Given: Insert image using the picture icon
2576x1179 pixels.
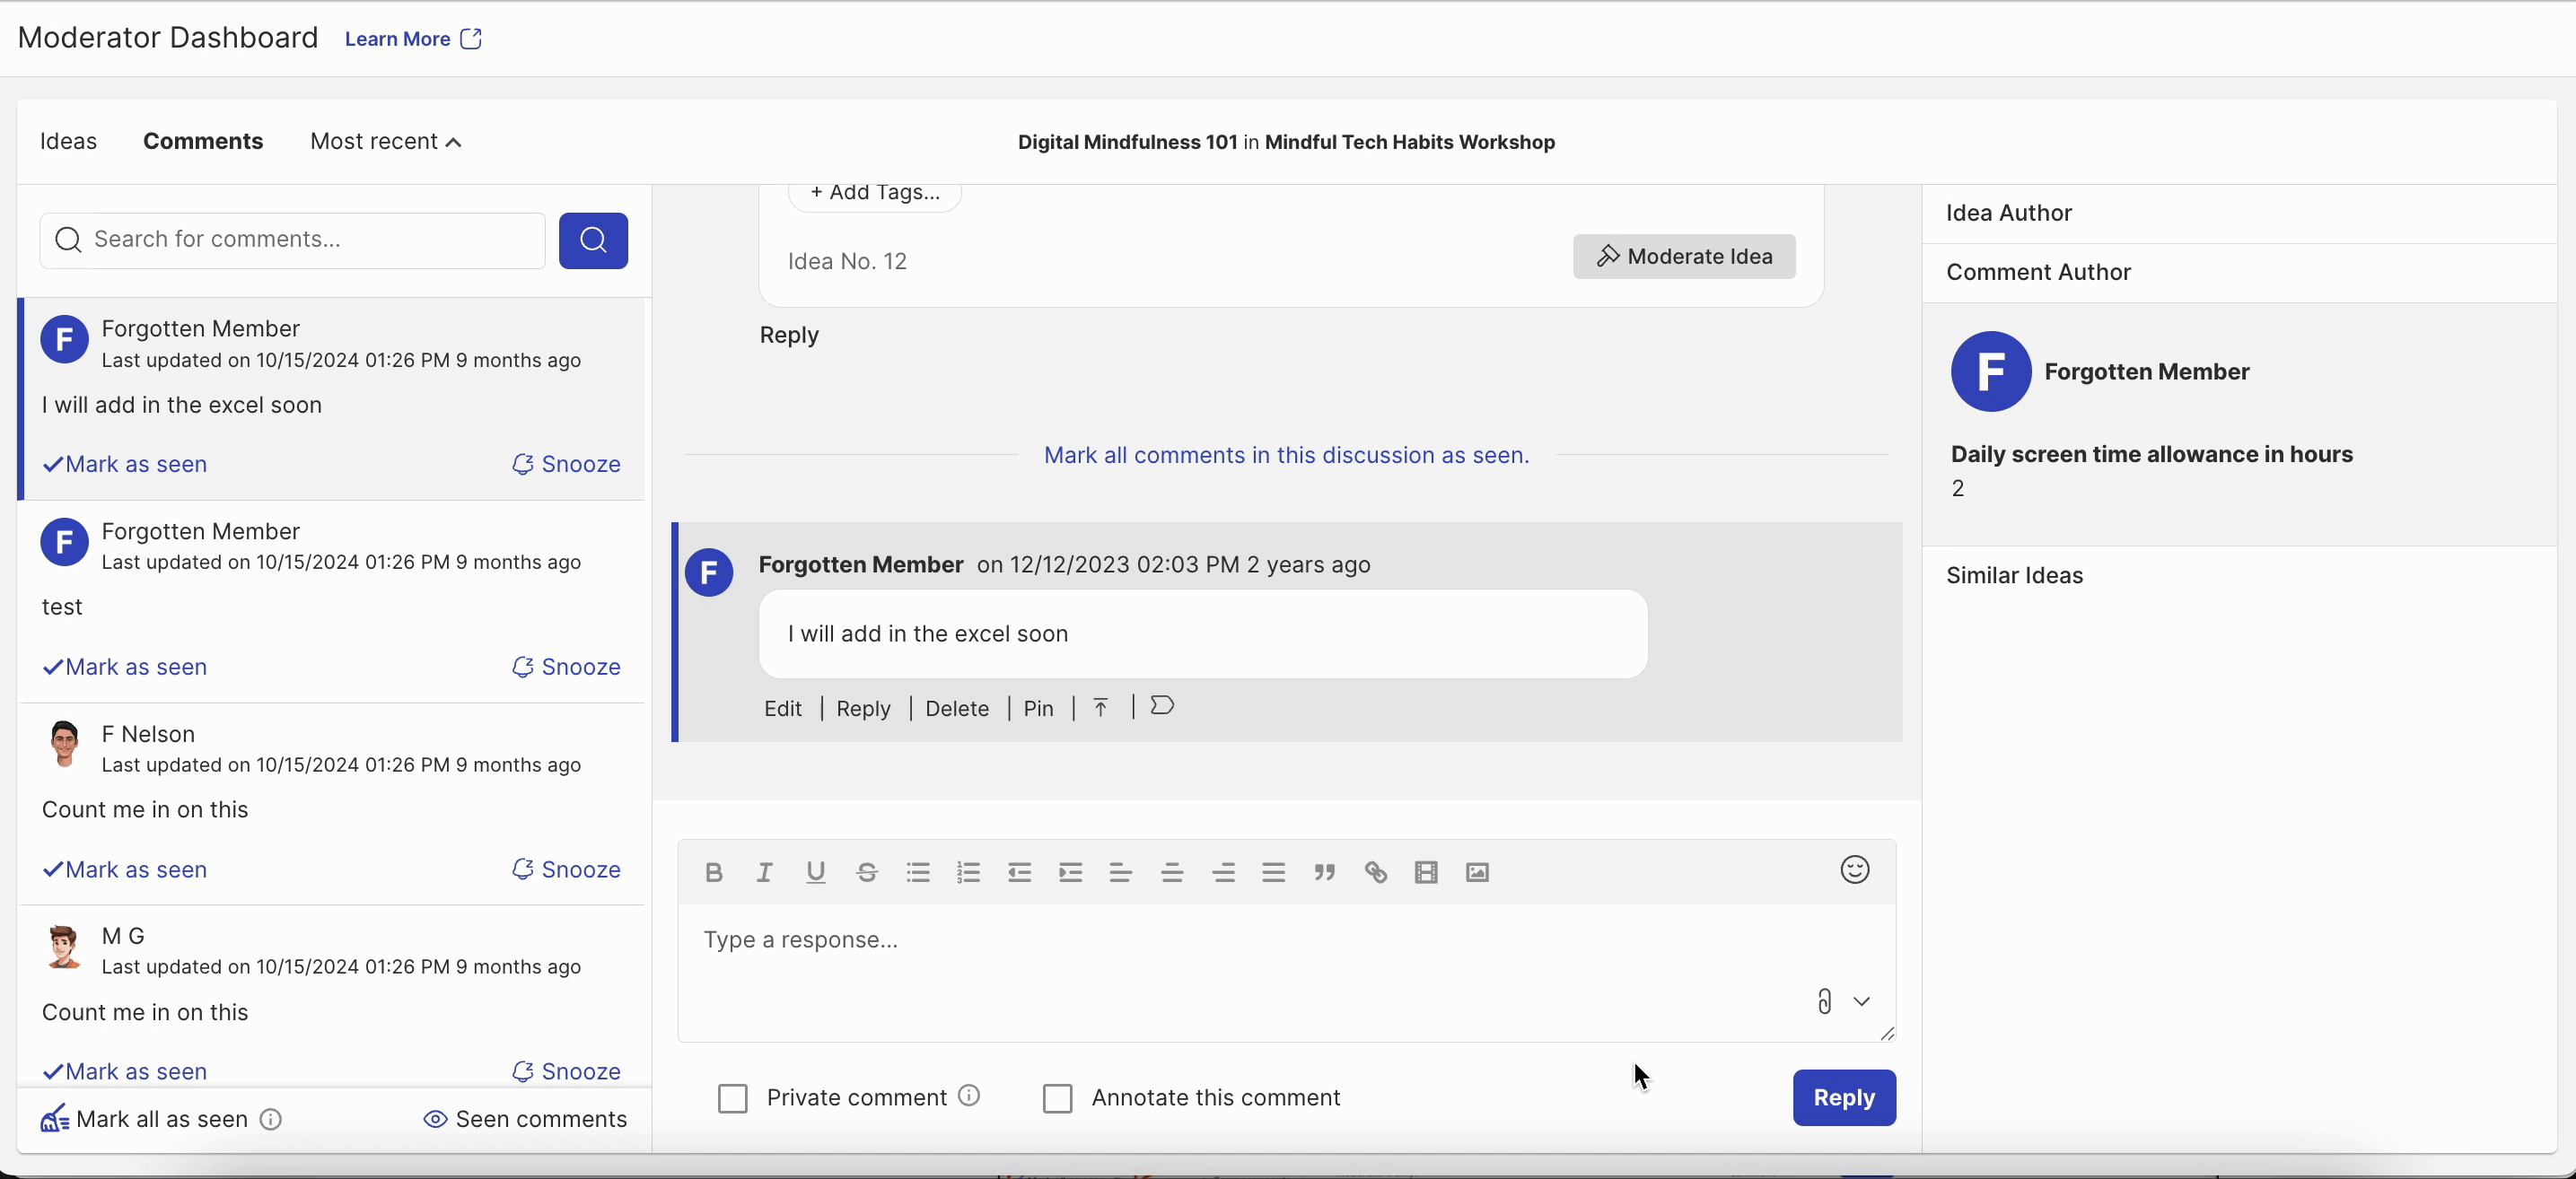Looking at the screenshot, I should [x=1477, y=872].
